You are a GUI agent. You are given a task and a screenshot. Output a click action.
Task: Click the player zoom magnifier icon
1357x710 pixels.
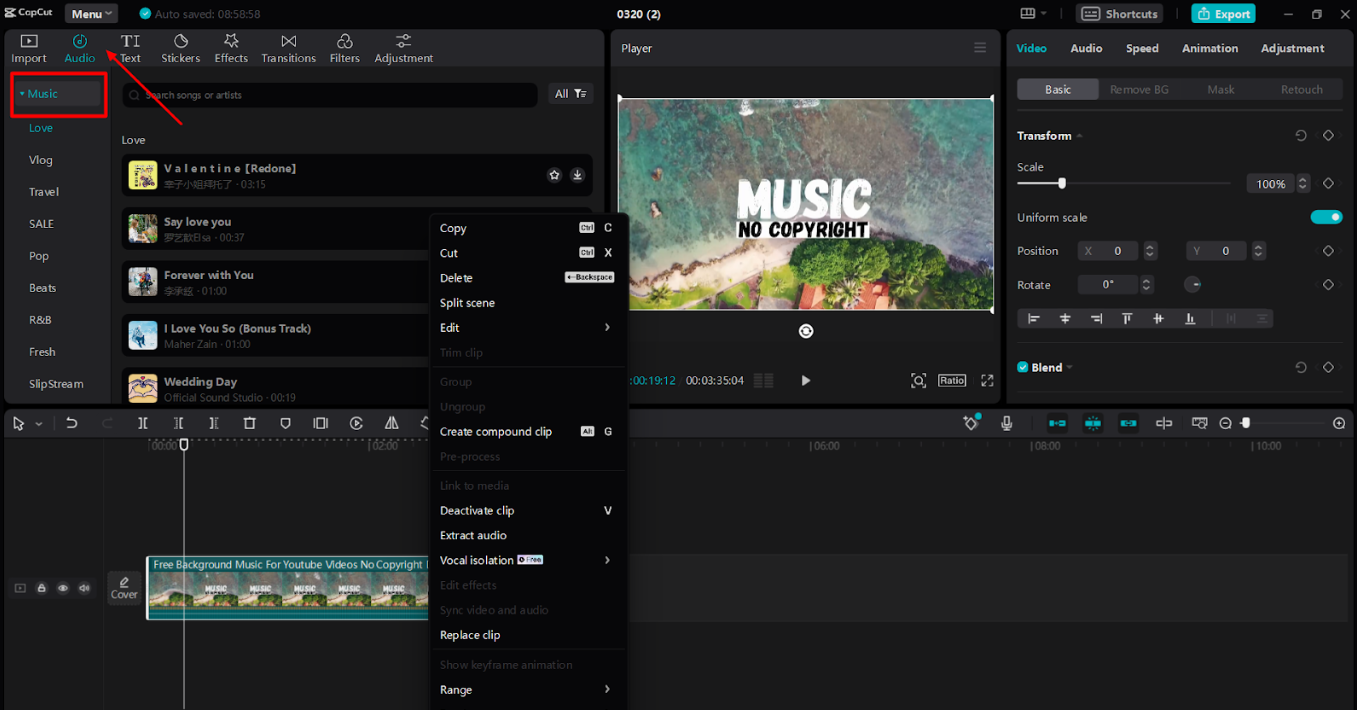(918, 380)
